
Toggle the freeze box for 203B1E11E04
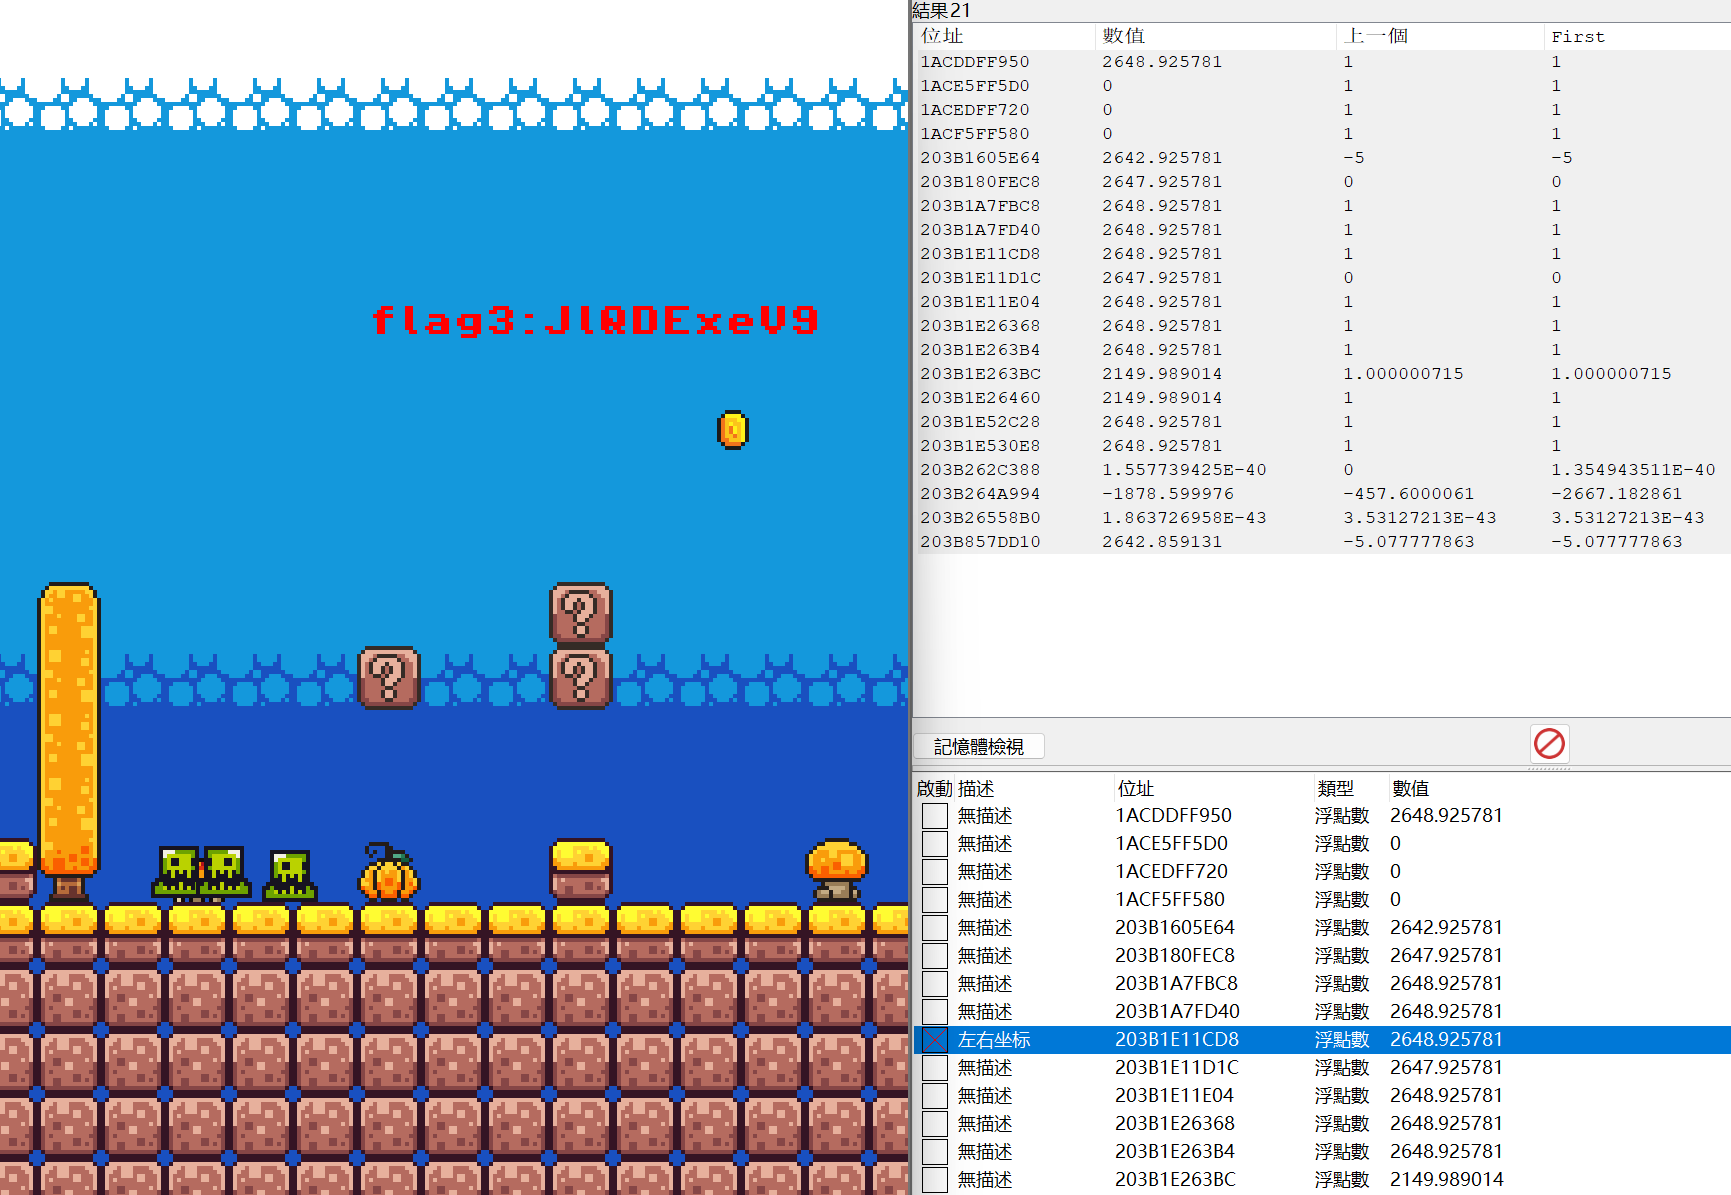[x=935, y=1096]
